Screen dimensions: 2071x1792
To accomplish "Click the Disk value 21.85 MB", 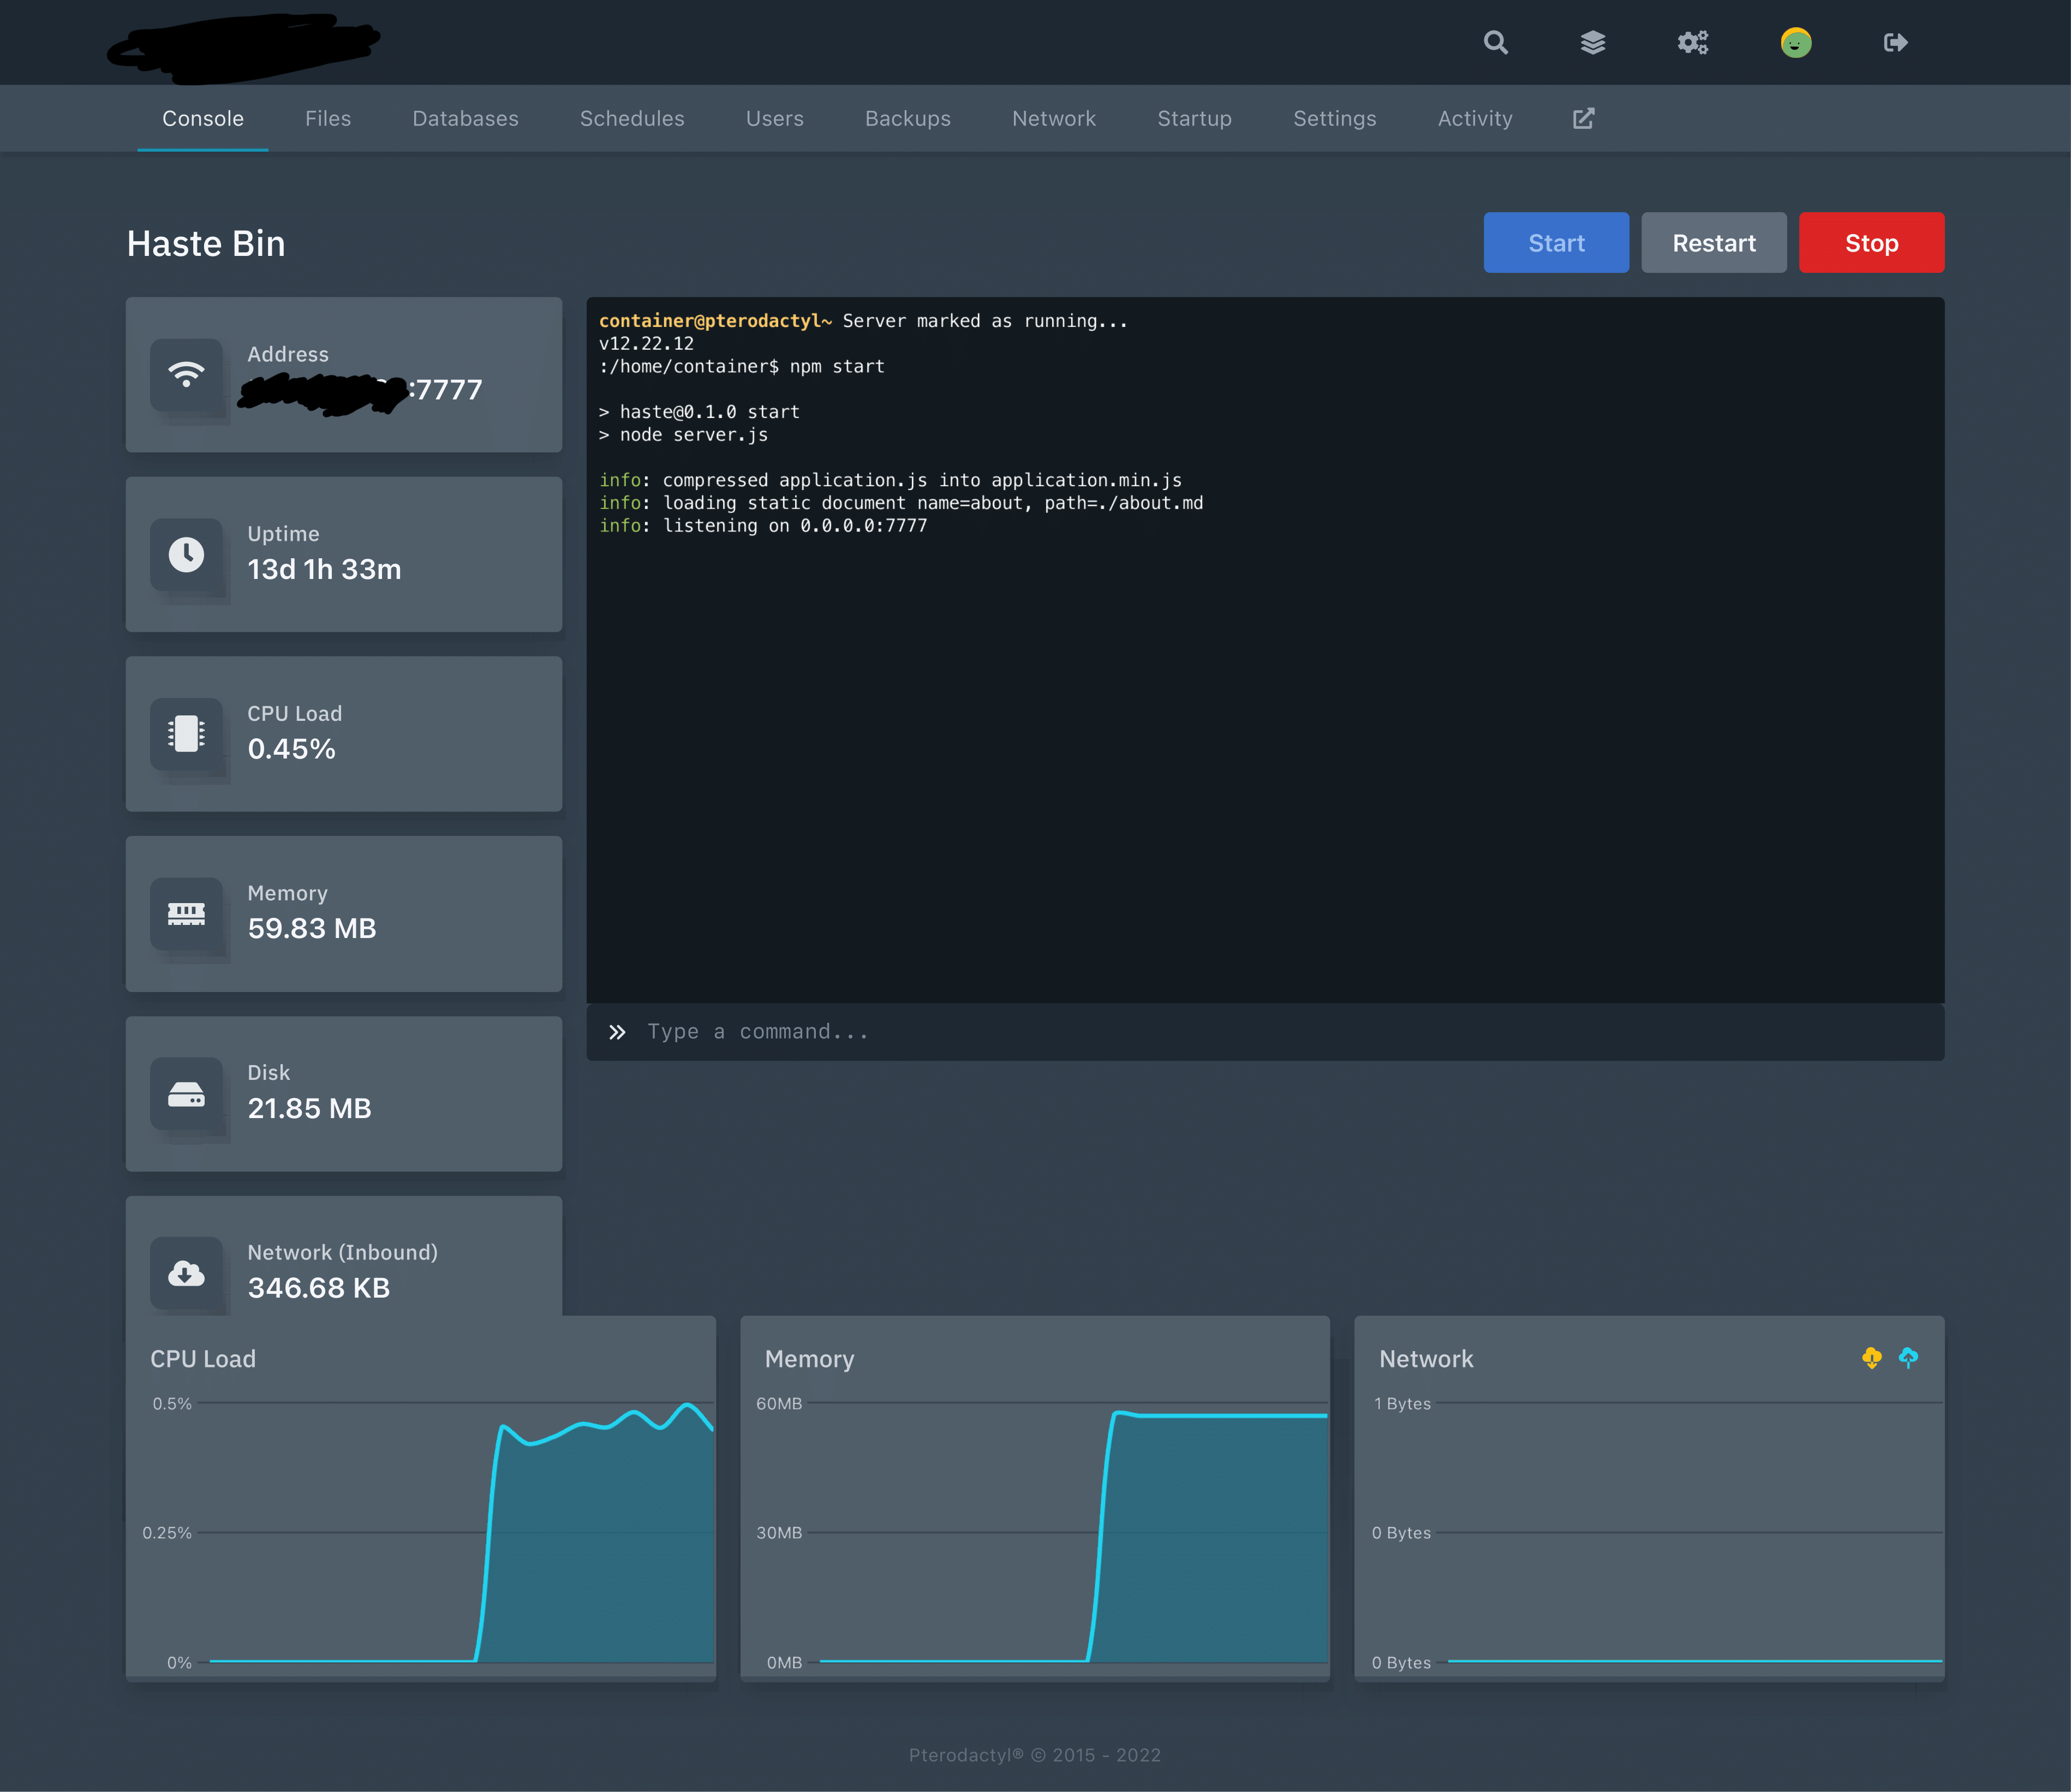I will click(309, 1108).
